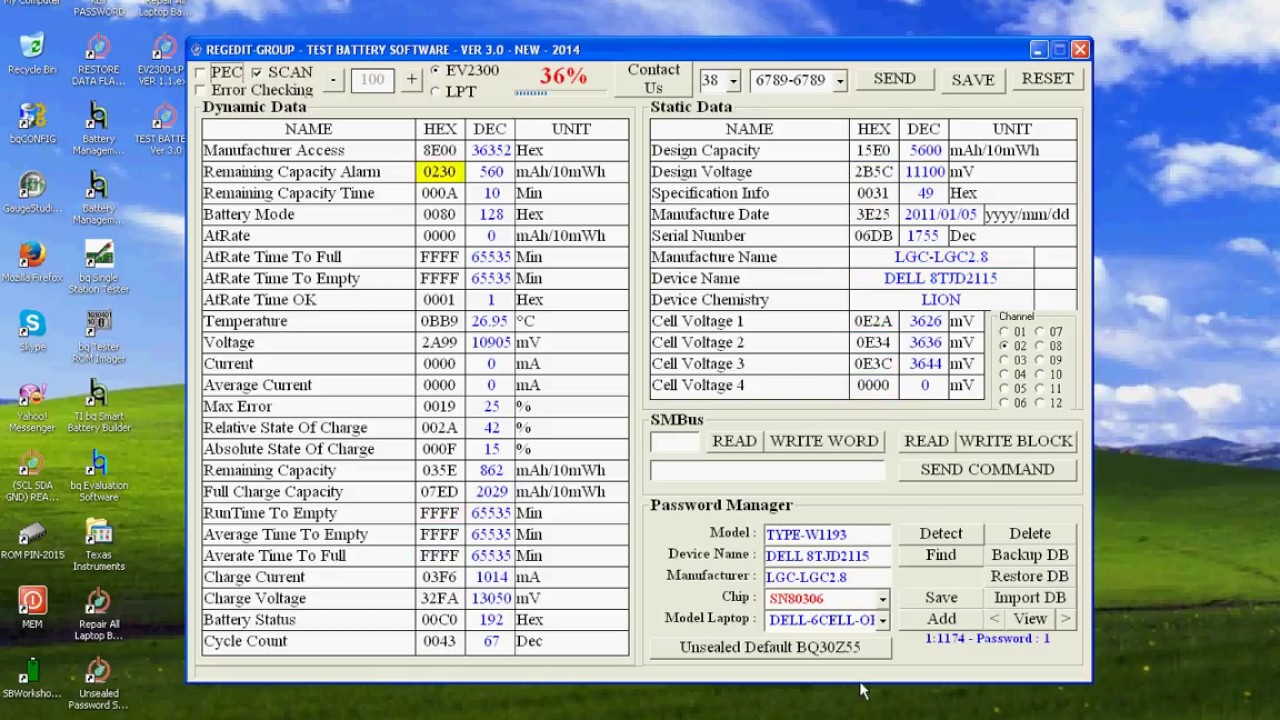Open the bq Single Station Tester shortcut
This screenshot has width=1280, height=720.
(x=99, y=267)
